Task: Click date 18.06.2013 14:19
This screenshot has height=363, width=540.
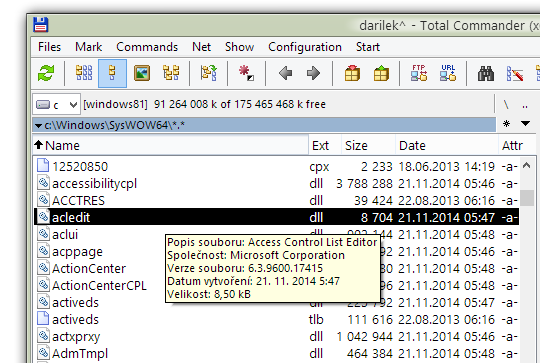Action: click(446, 167)
